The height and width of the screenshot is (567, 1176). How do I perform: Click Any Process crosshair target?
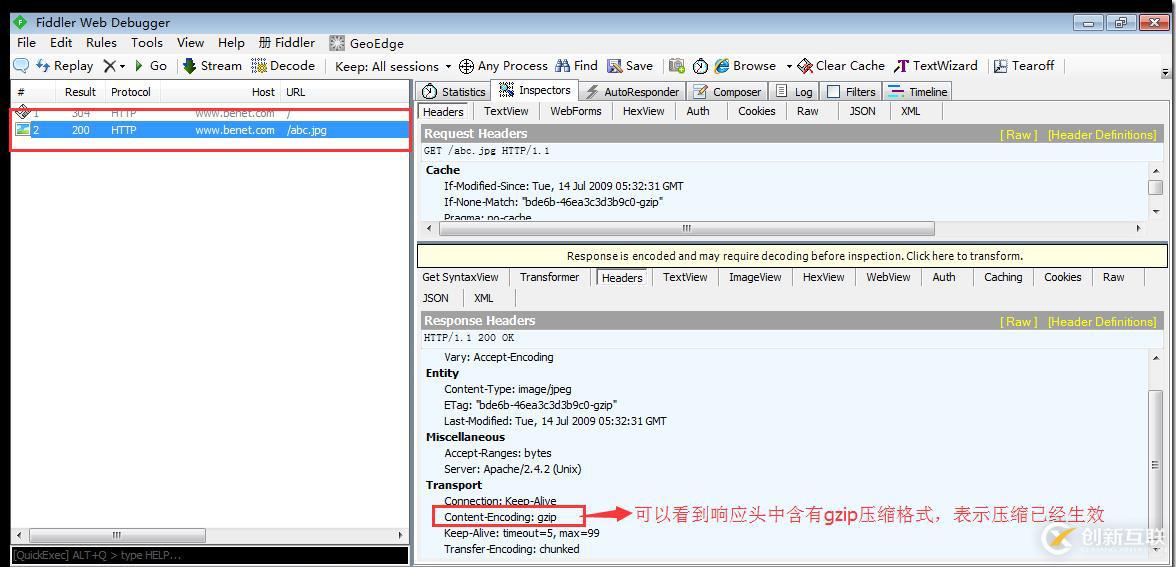tap(503, 66)
